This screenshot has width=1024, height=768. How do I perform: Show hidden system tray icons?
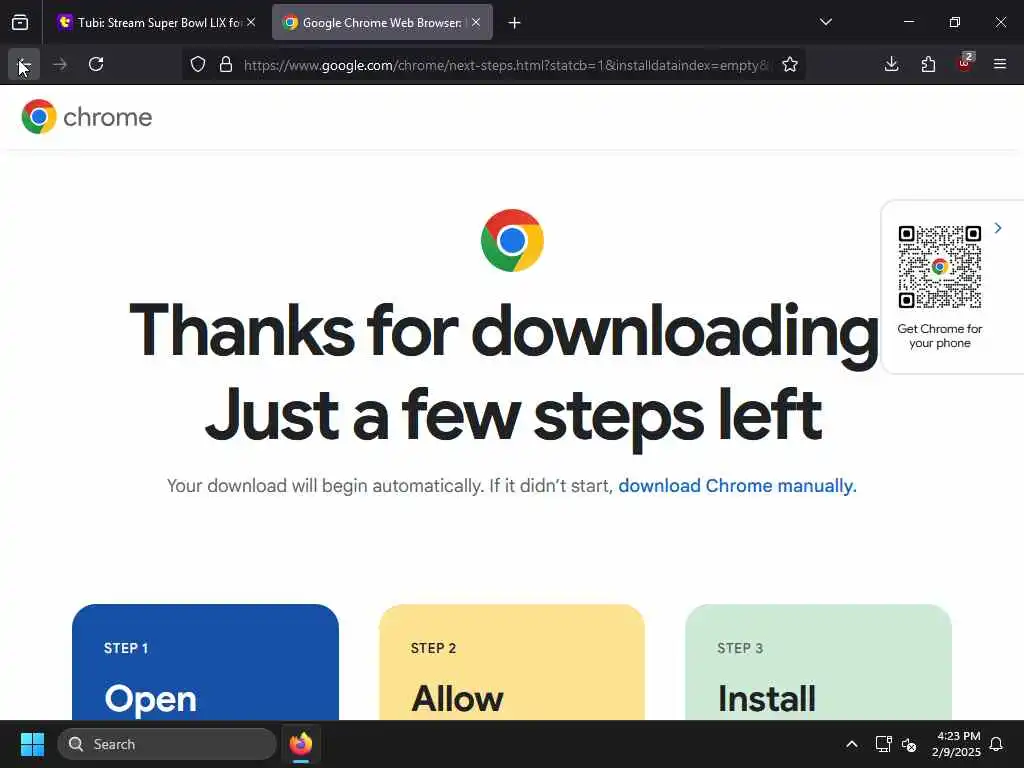click(852, 744)
